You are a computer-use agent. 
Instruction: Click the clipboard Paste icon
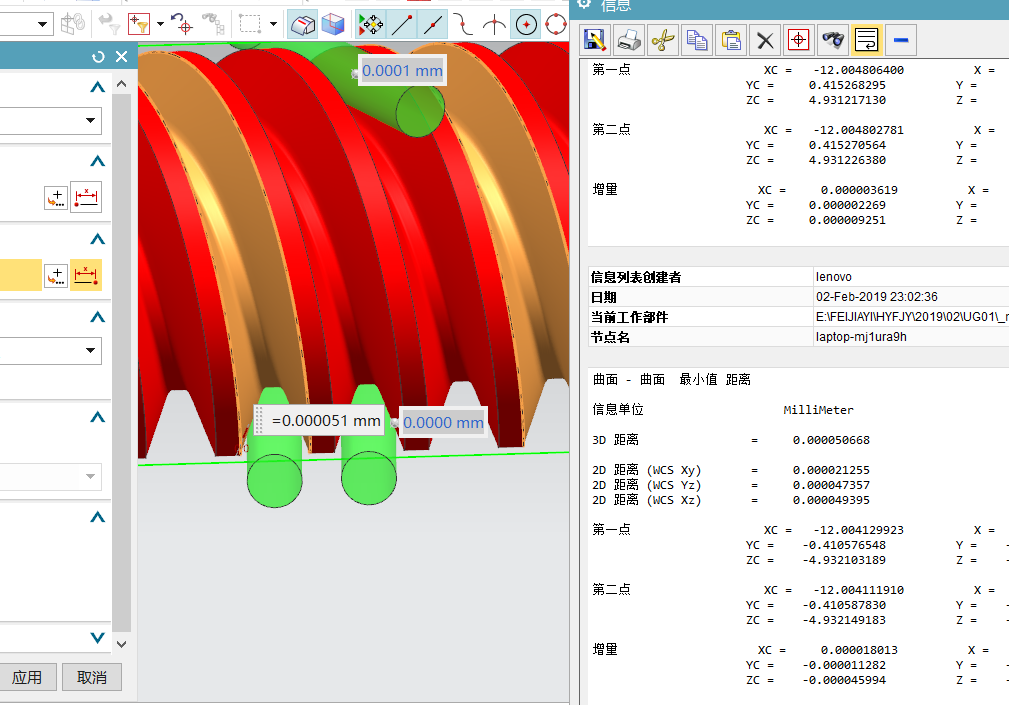731,41
